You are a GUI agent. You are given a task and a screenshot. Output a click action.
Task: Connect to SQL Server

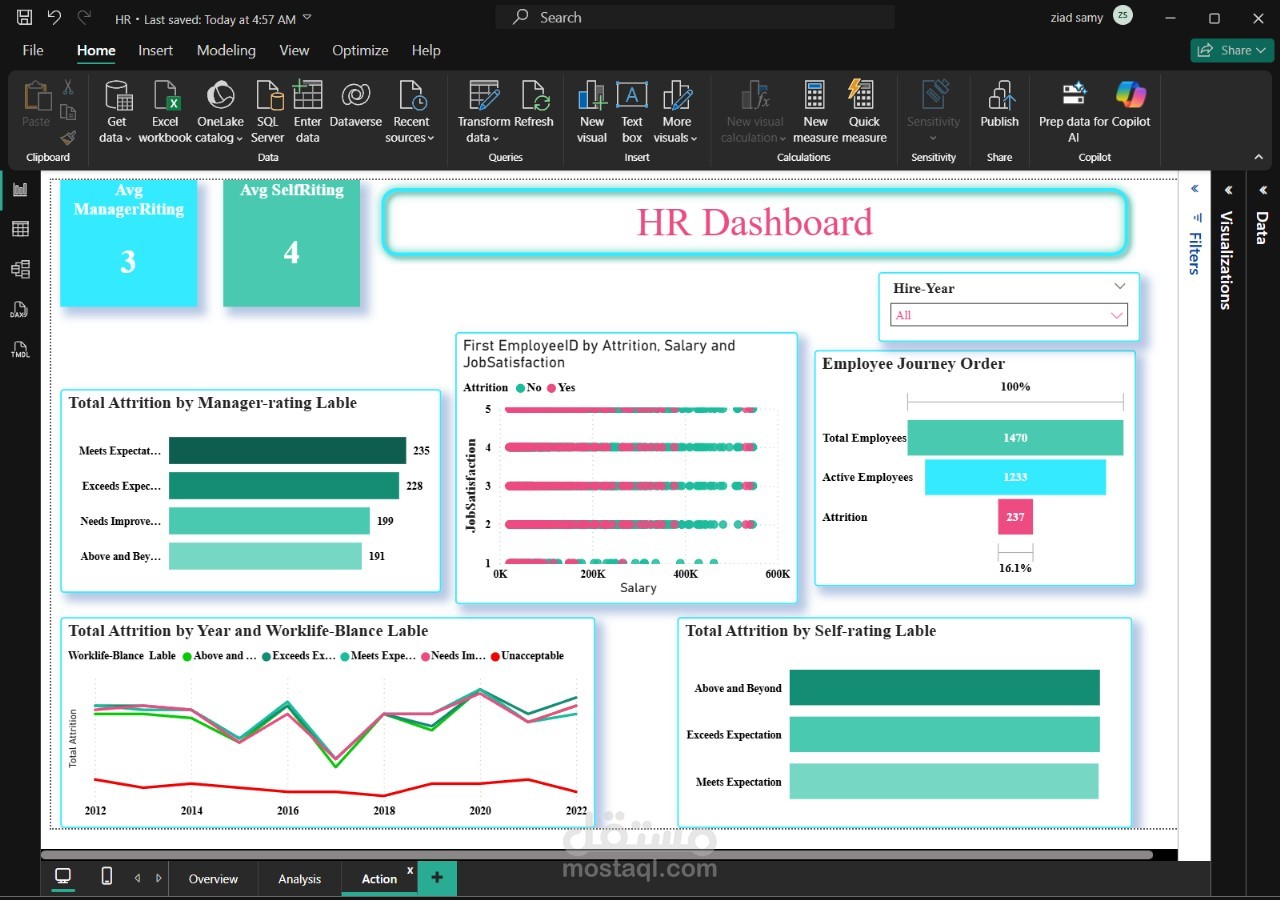point(268,111)
